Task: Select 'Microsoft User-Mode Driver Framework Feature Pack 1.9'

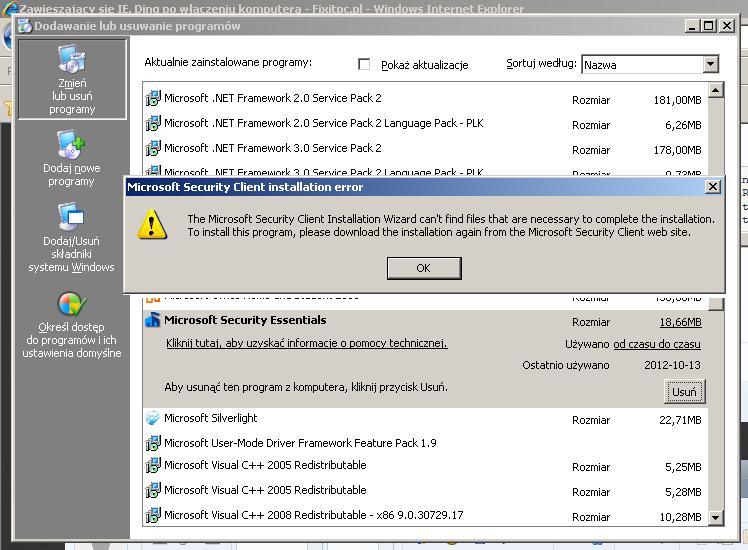Action: coord(300,443)
